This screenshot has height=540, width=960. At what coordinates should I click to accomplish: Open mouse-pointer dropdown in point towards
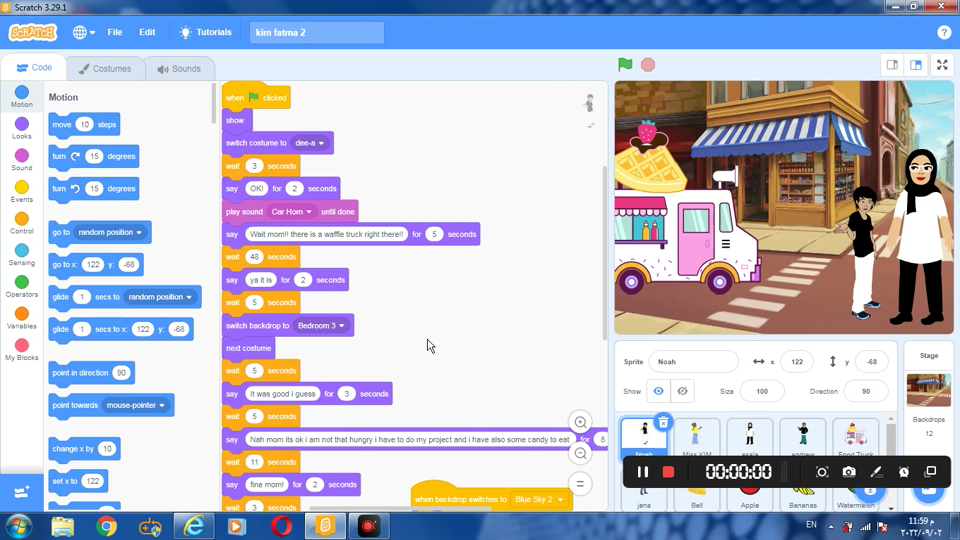135,405
